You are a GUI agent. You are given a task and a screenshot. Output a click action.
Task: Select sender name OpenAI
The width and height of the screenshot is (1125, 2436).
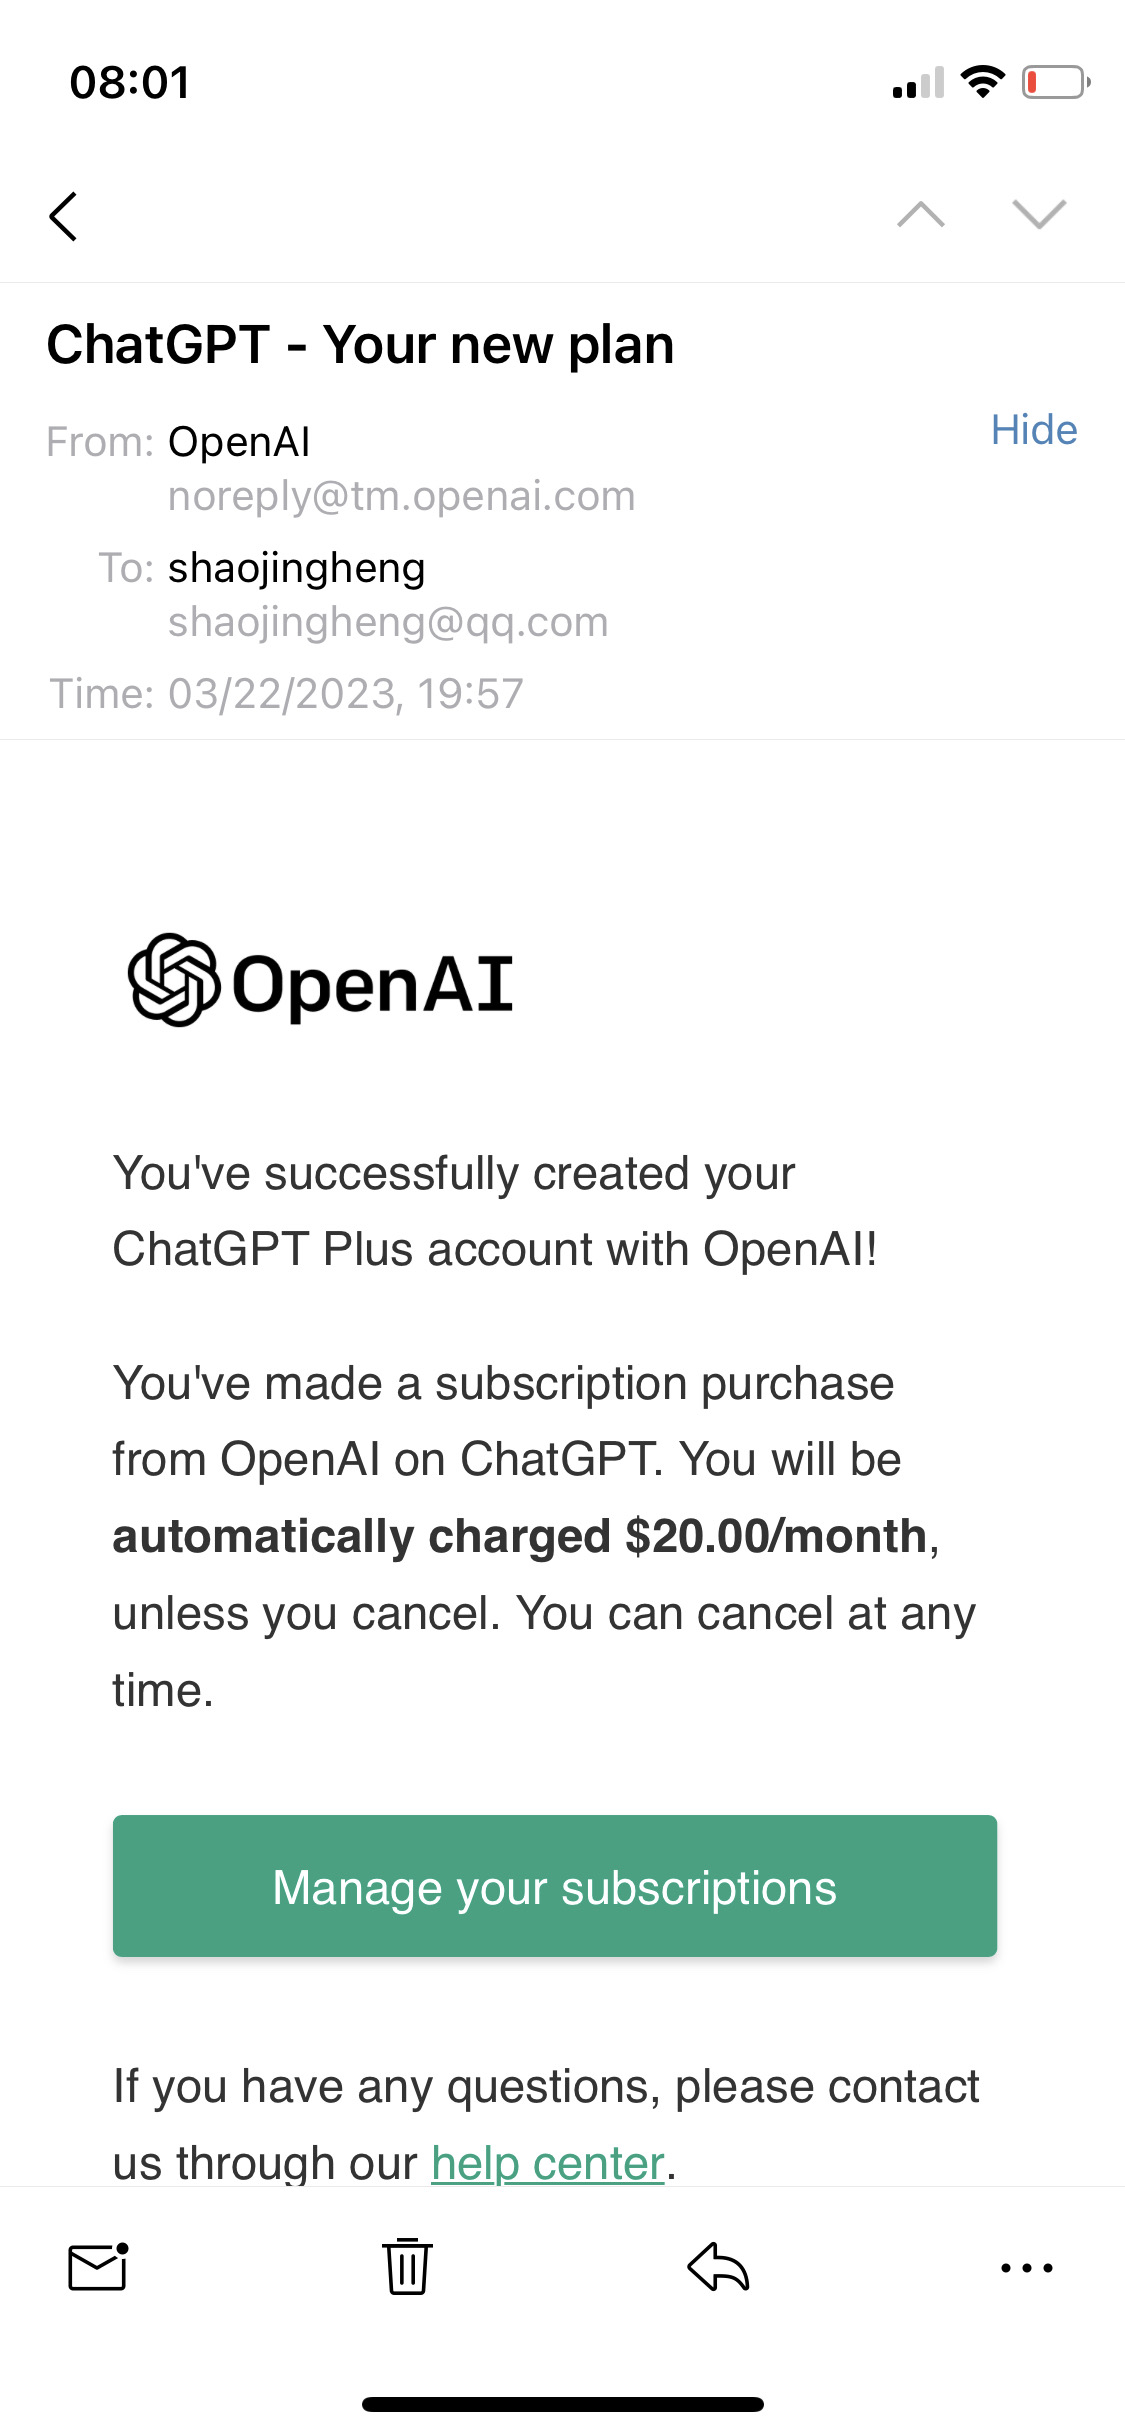coord(239,442)
